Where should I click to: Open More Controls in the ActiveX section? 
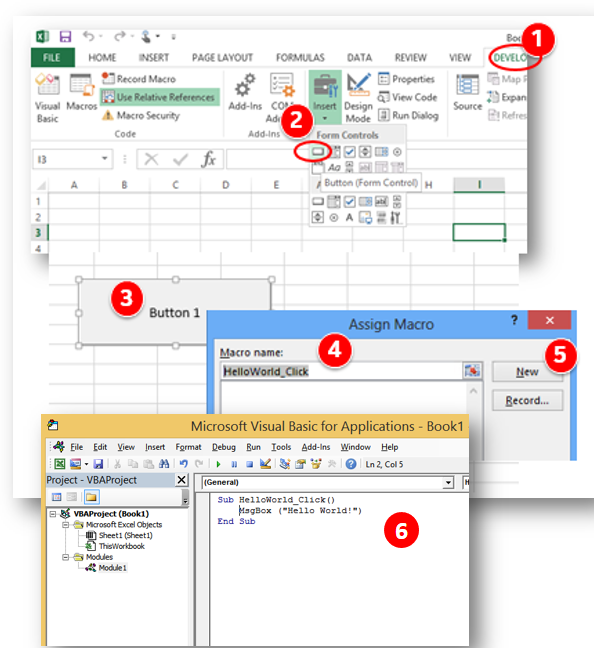(x=396, y=217)
